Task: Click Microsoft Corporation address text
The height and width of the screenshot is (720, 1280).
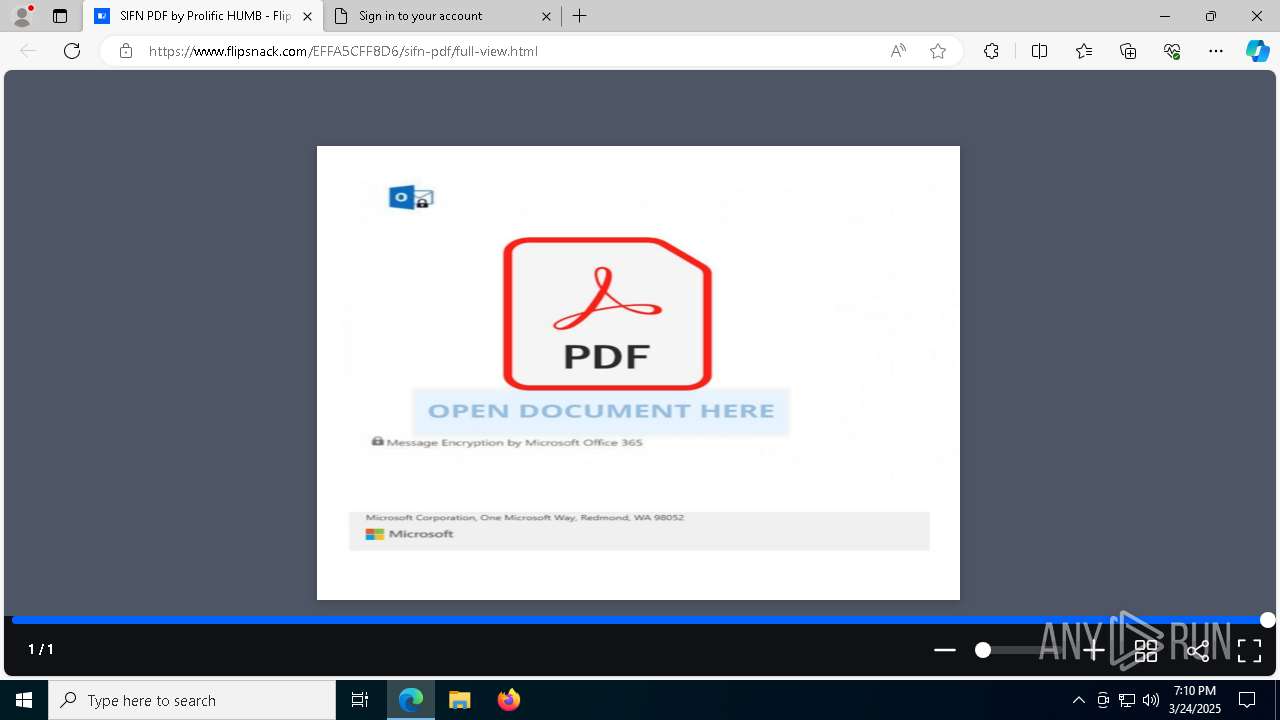Action: (x=525, y=518)
